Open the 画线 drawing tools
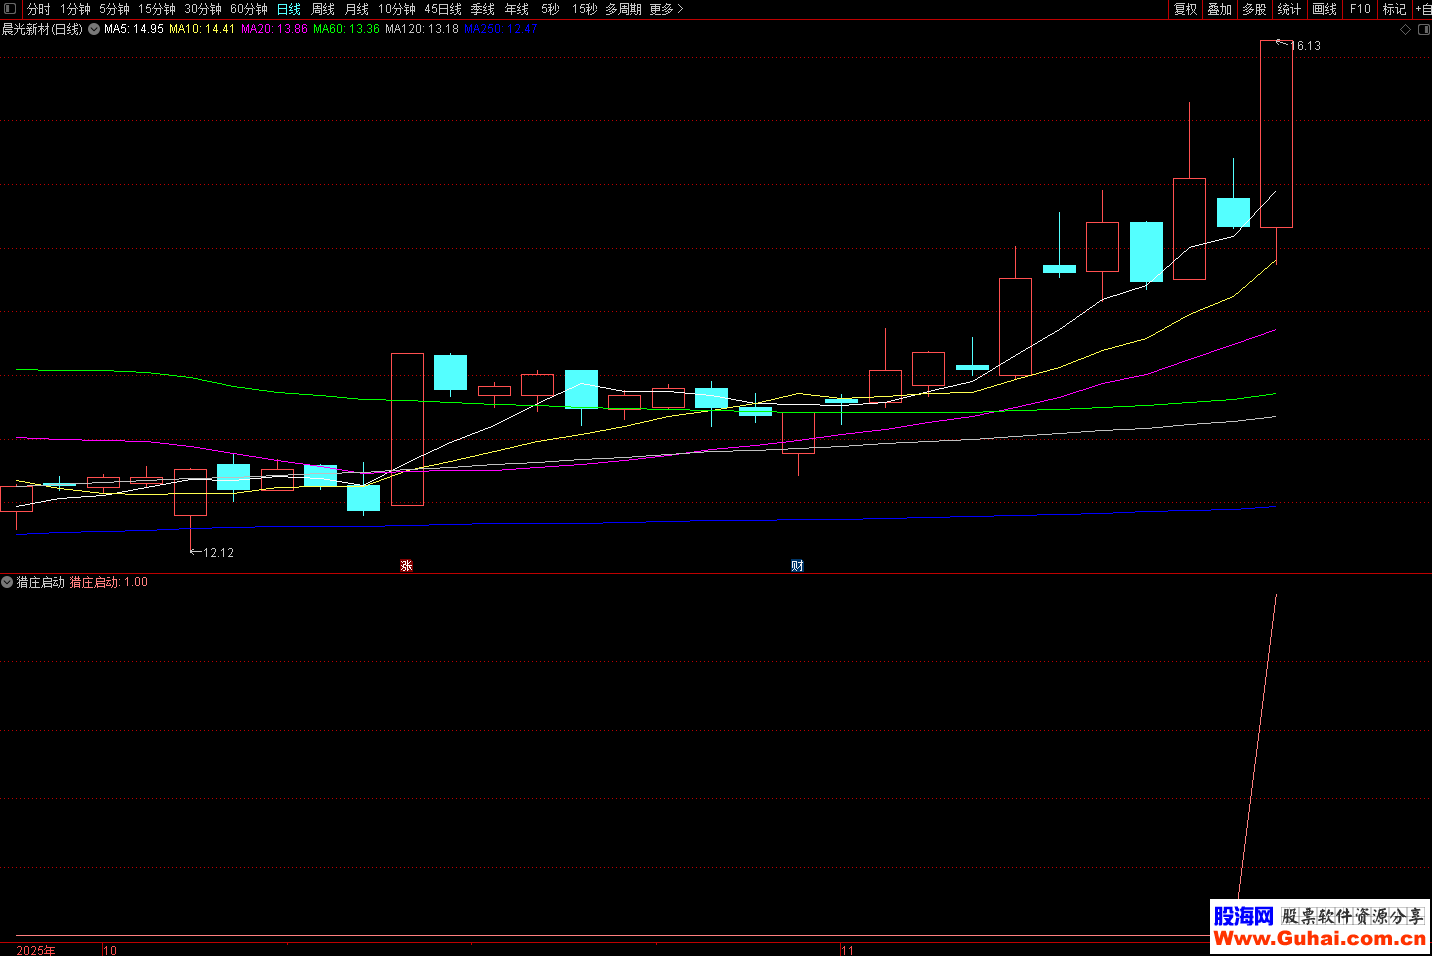 (x=1324, y=9)
